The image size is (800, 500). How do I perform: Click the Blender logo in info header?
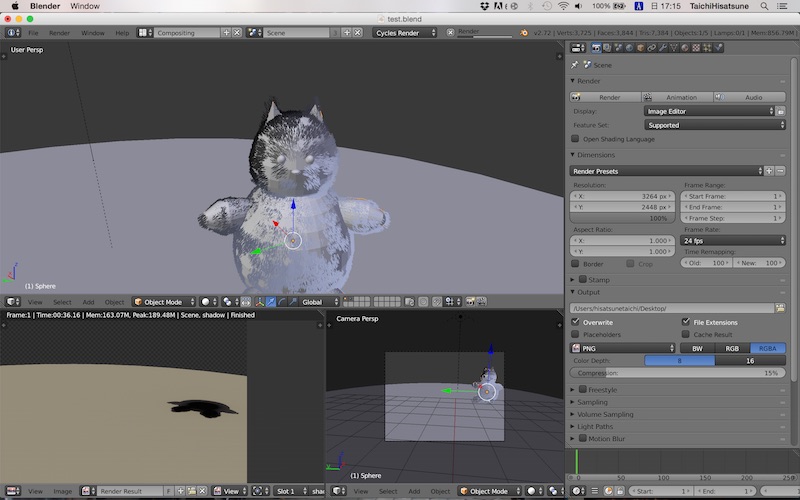[524, 33]
